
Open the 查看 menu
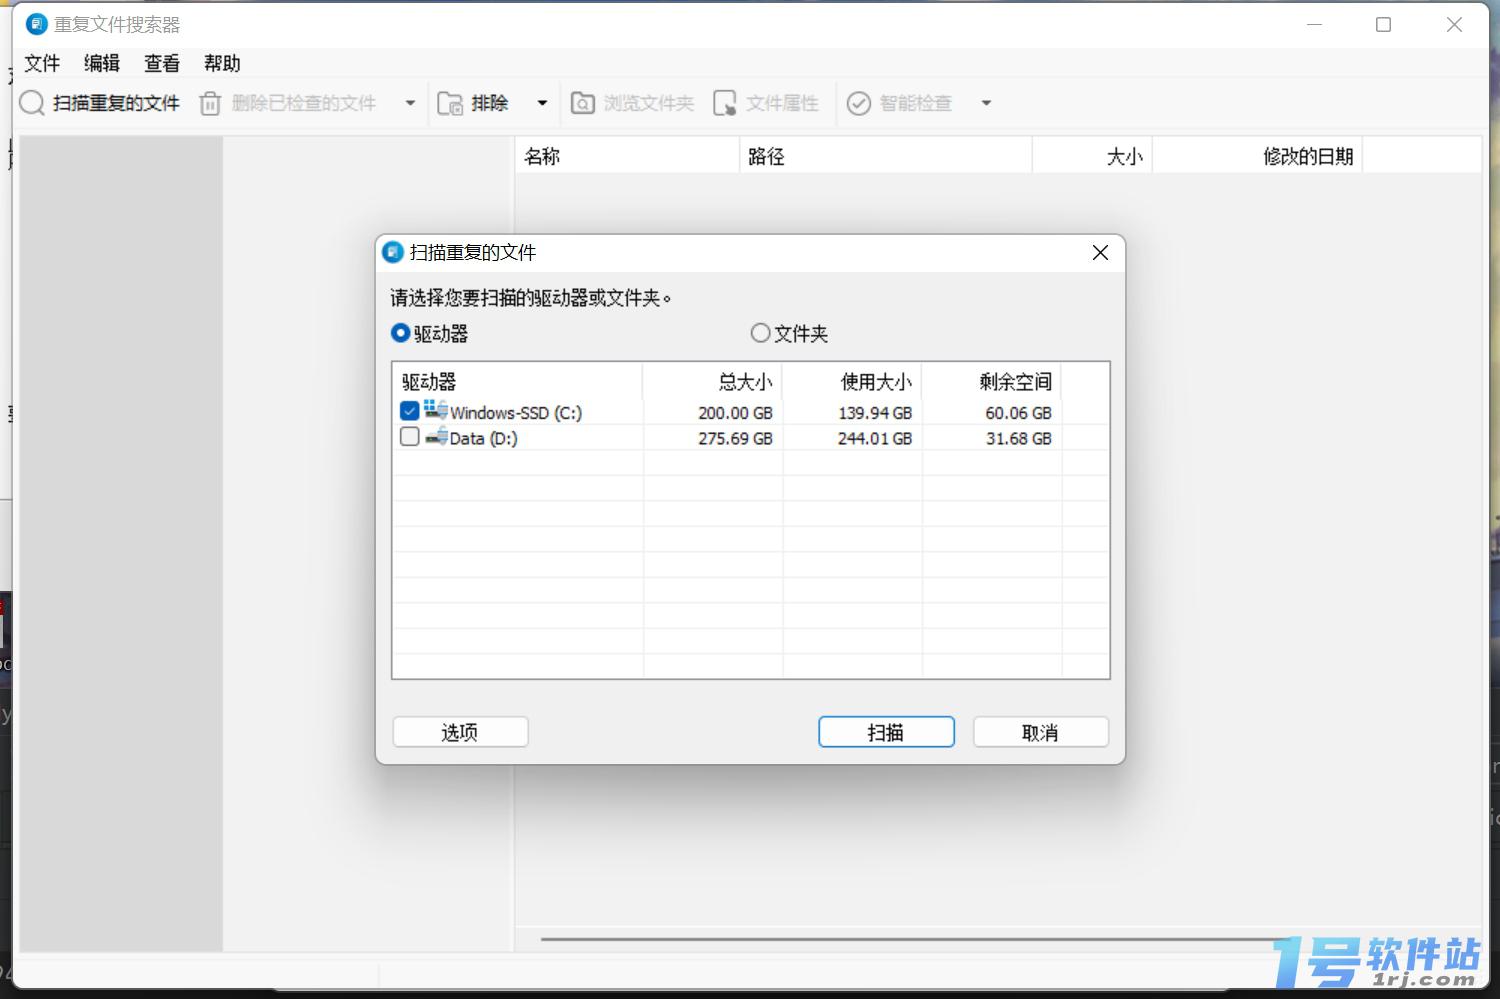(x=162, y=63)
